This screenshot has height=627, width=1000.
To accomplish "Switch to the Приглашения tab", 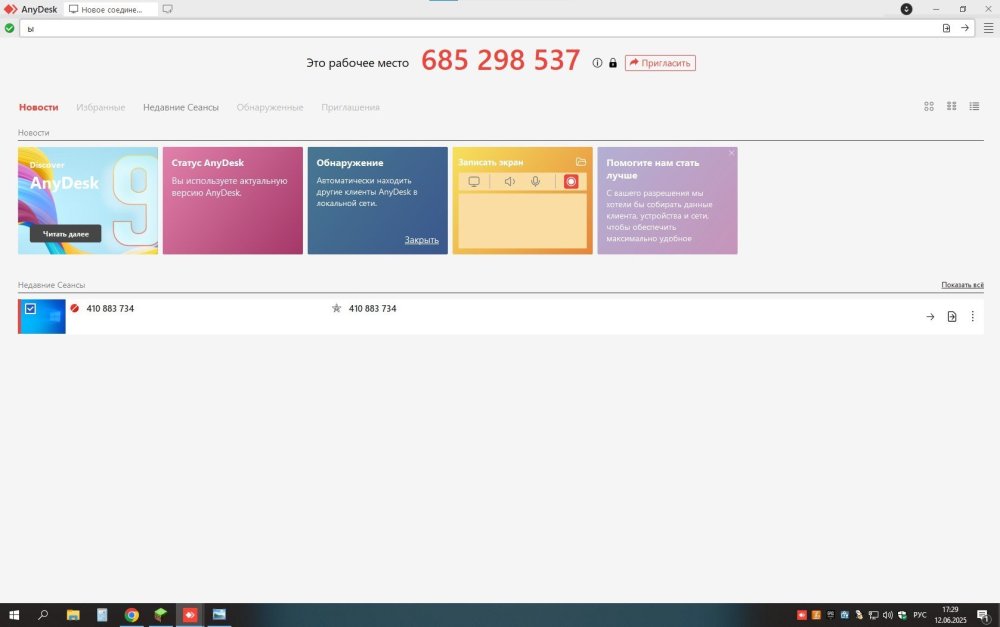I will click(x=350, y=107).
